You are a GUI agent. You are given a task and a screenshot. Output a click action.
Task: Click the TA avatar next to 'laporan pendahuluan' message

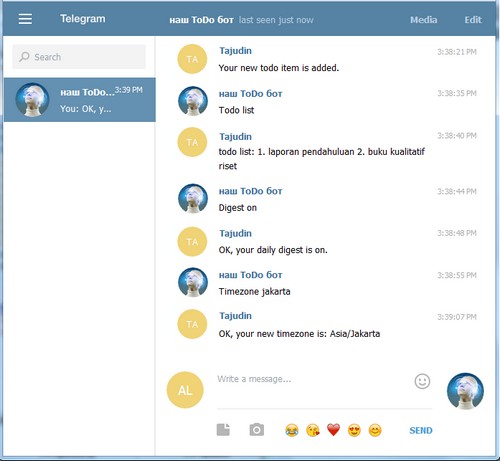[192, 142]
